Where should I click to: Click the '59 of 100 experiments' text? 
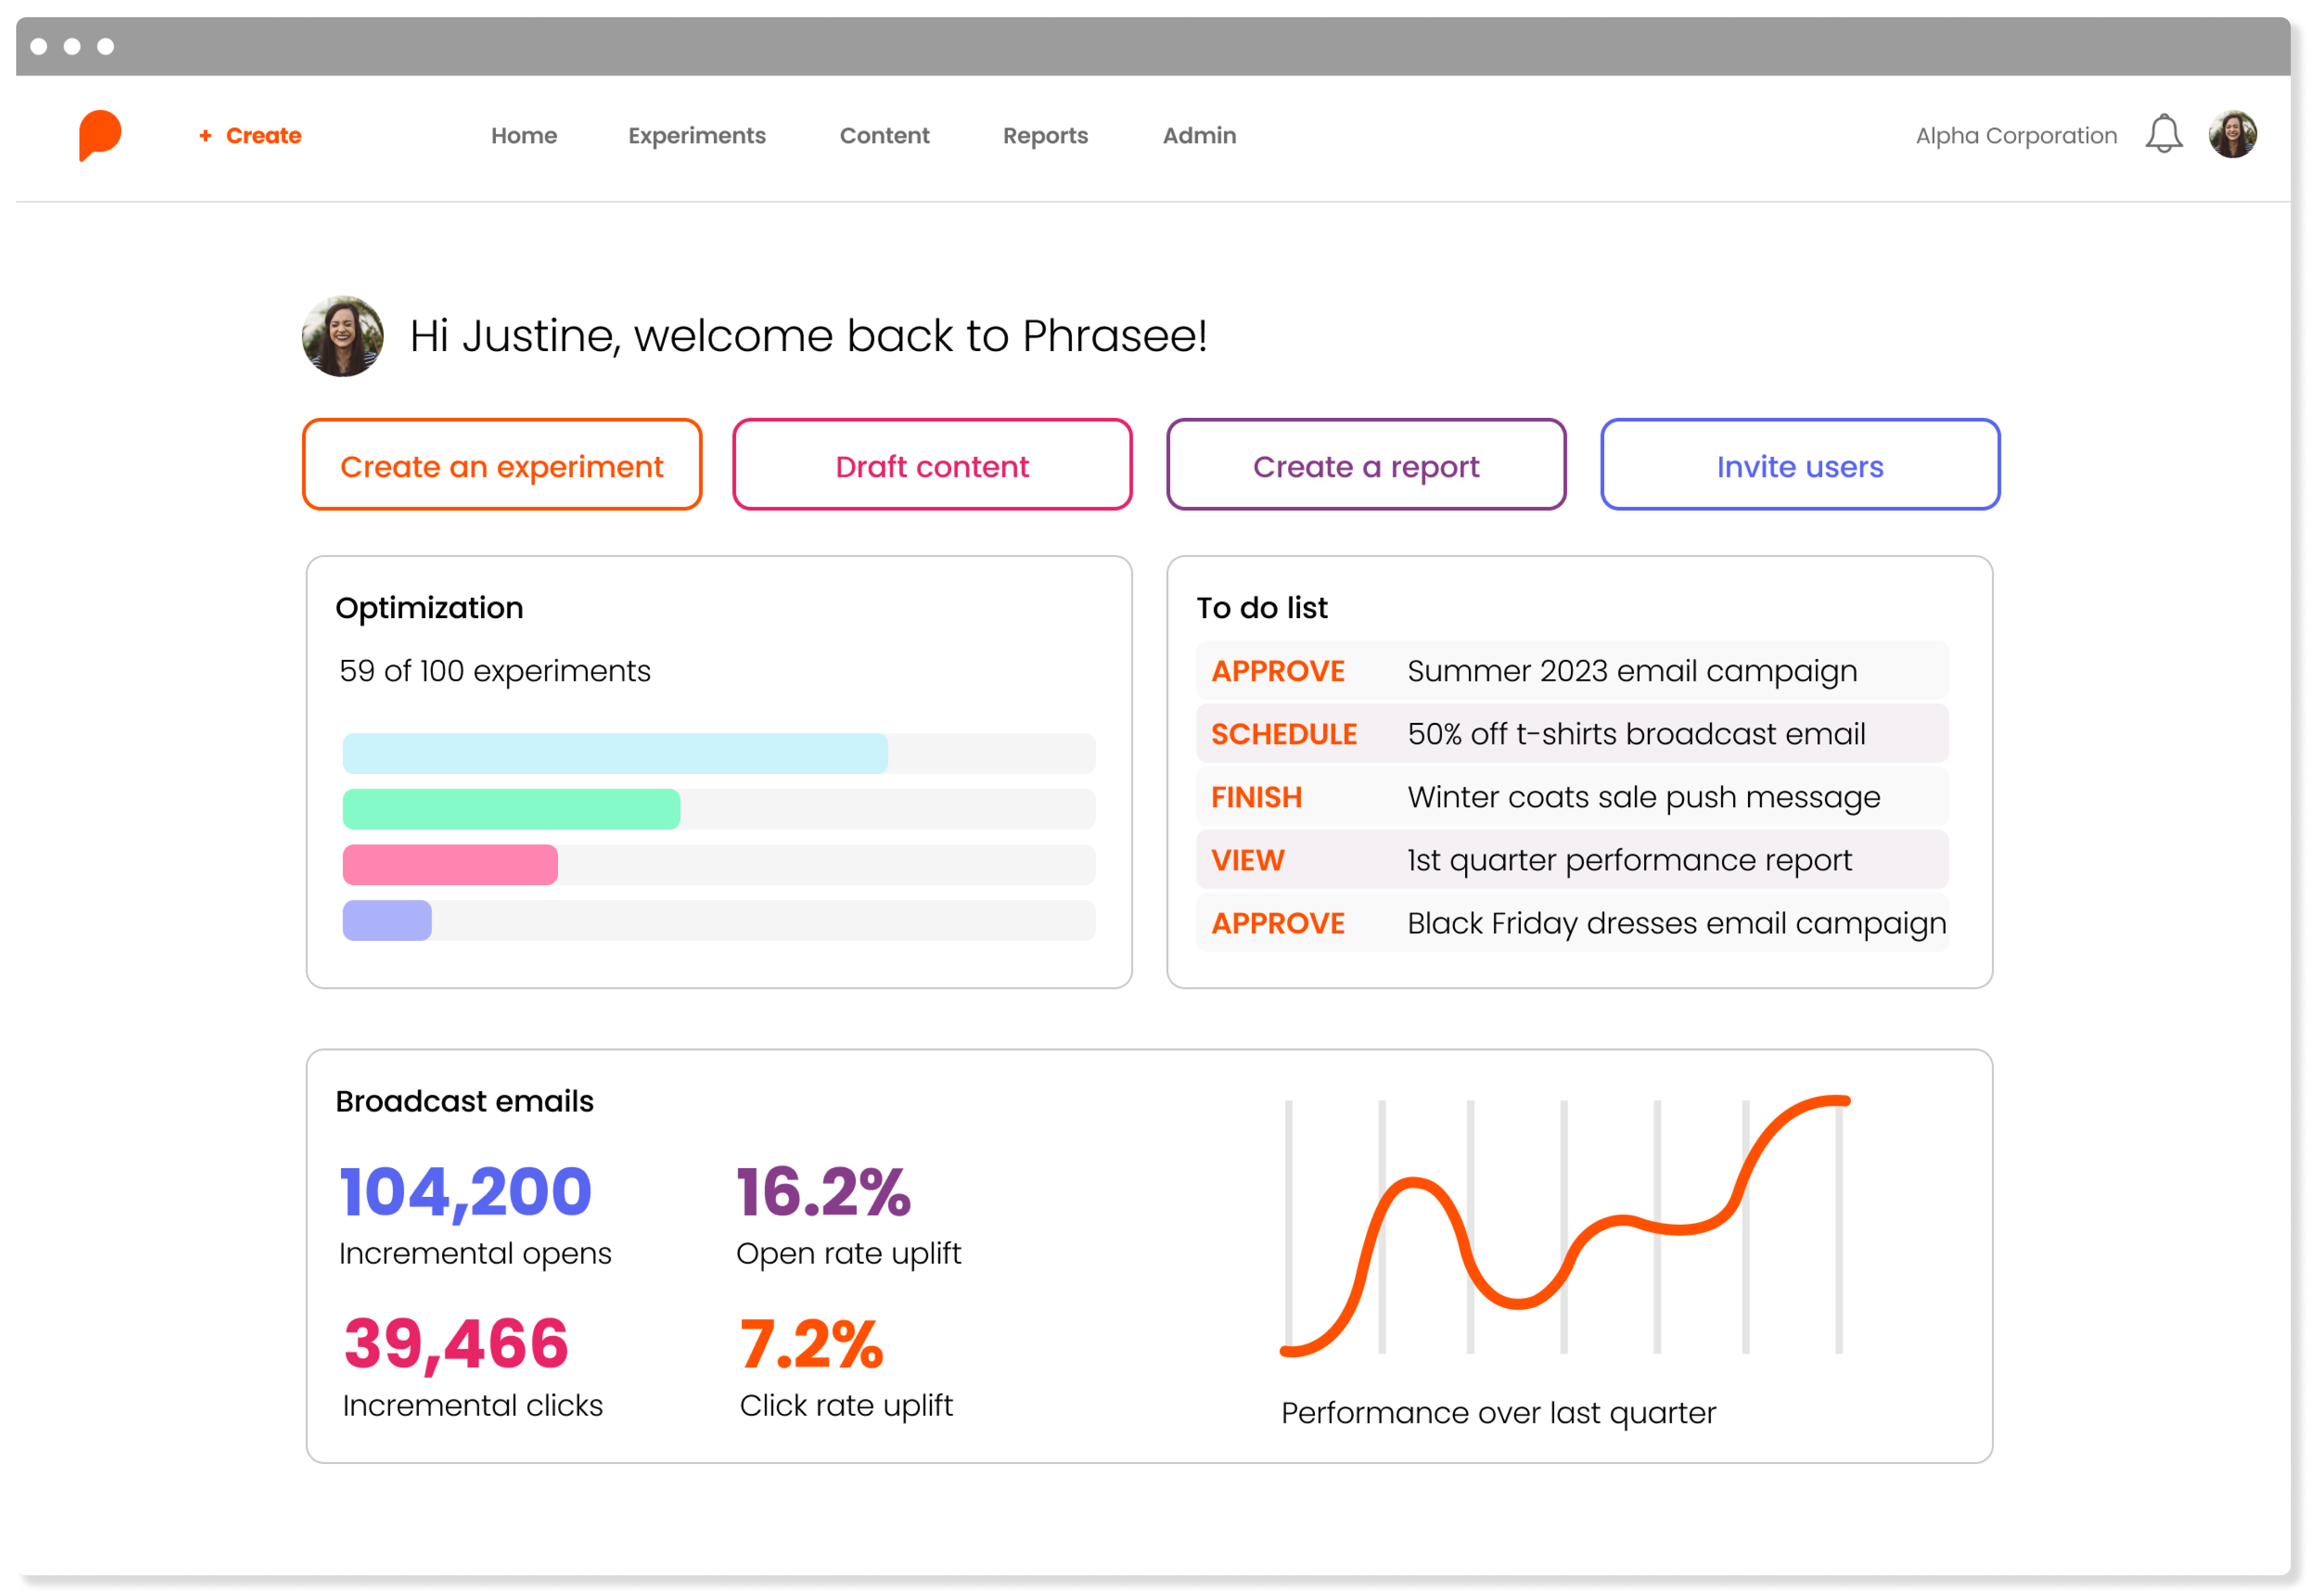[495, 671]
